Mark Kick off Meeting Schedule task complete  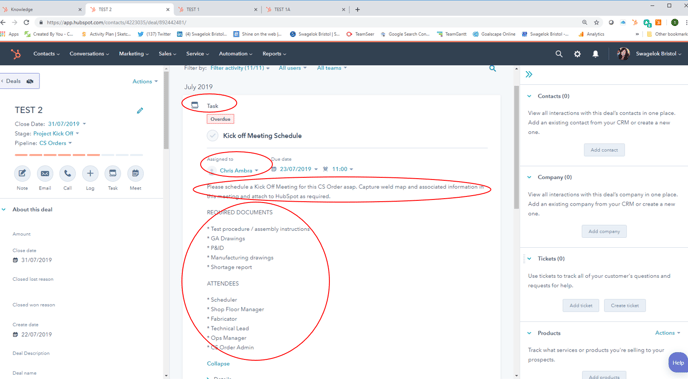[x=212, y=136]
